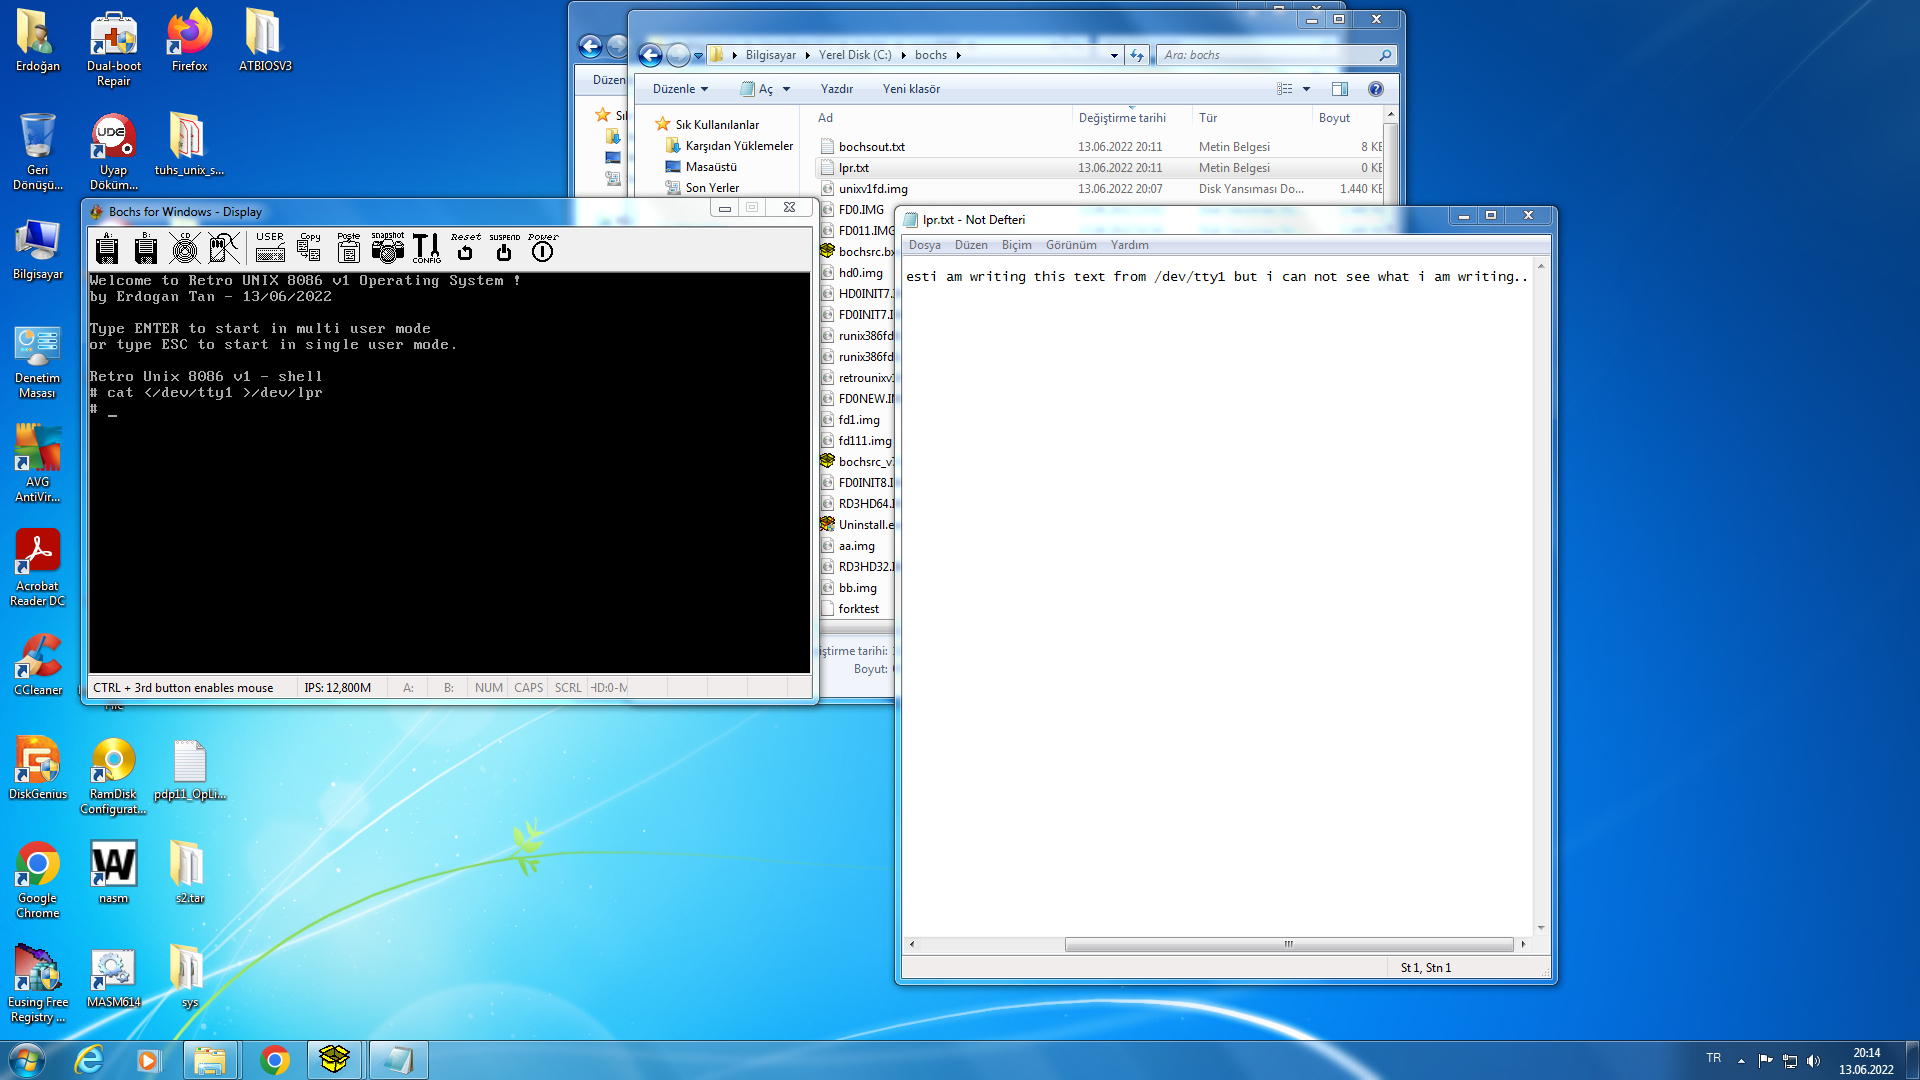Take a Bochs snapshot with camera icon

387,249
